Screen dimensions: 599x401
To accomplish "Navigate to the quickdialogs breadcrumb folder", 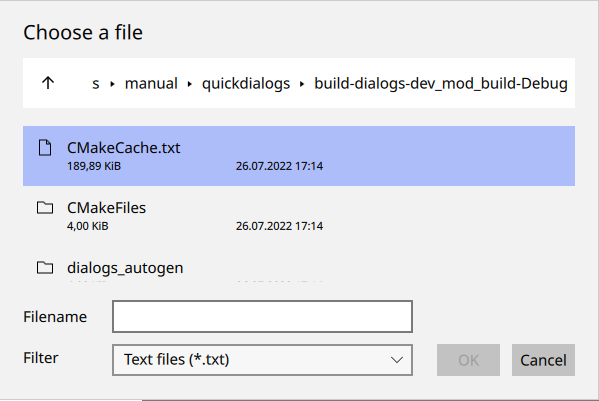I will tap(246, 83).
